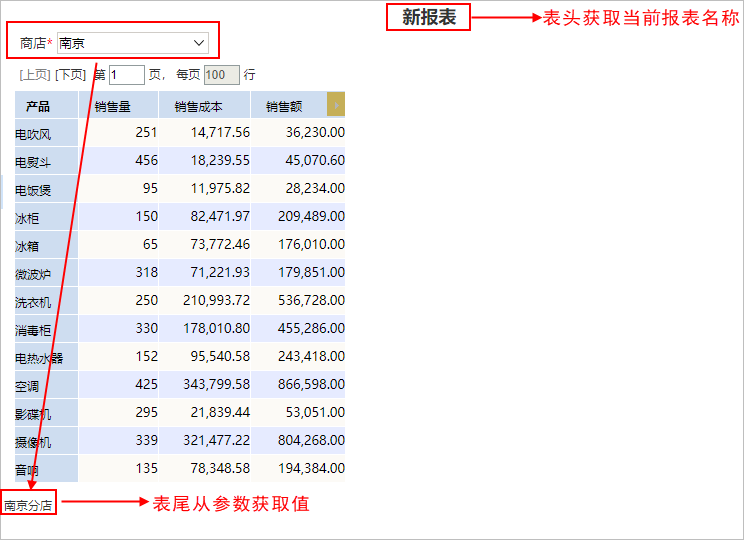The height and width of the screenshot is (540, 744).
Task: Go to previous page via [上页]
Action: click(35, 75)
